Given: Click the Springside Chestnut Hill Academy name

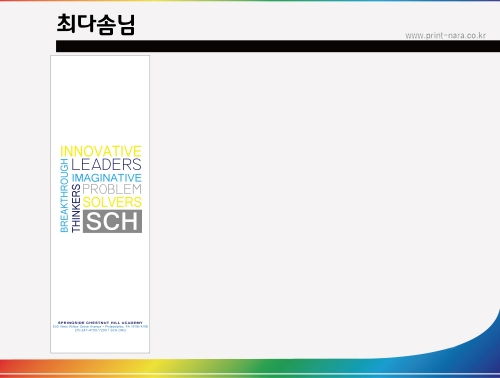Looking at the screenshot, I should (100, 323).
